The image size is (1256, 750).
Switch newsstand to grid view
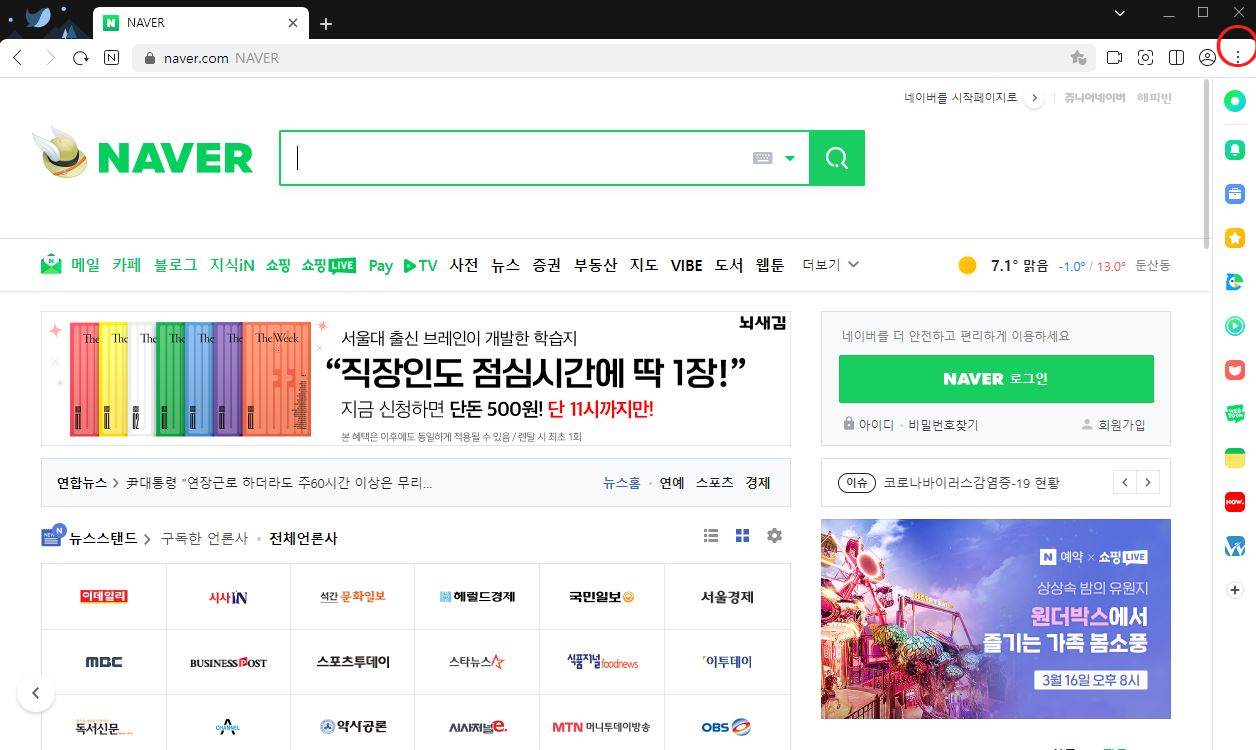tap(742, 536)
